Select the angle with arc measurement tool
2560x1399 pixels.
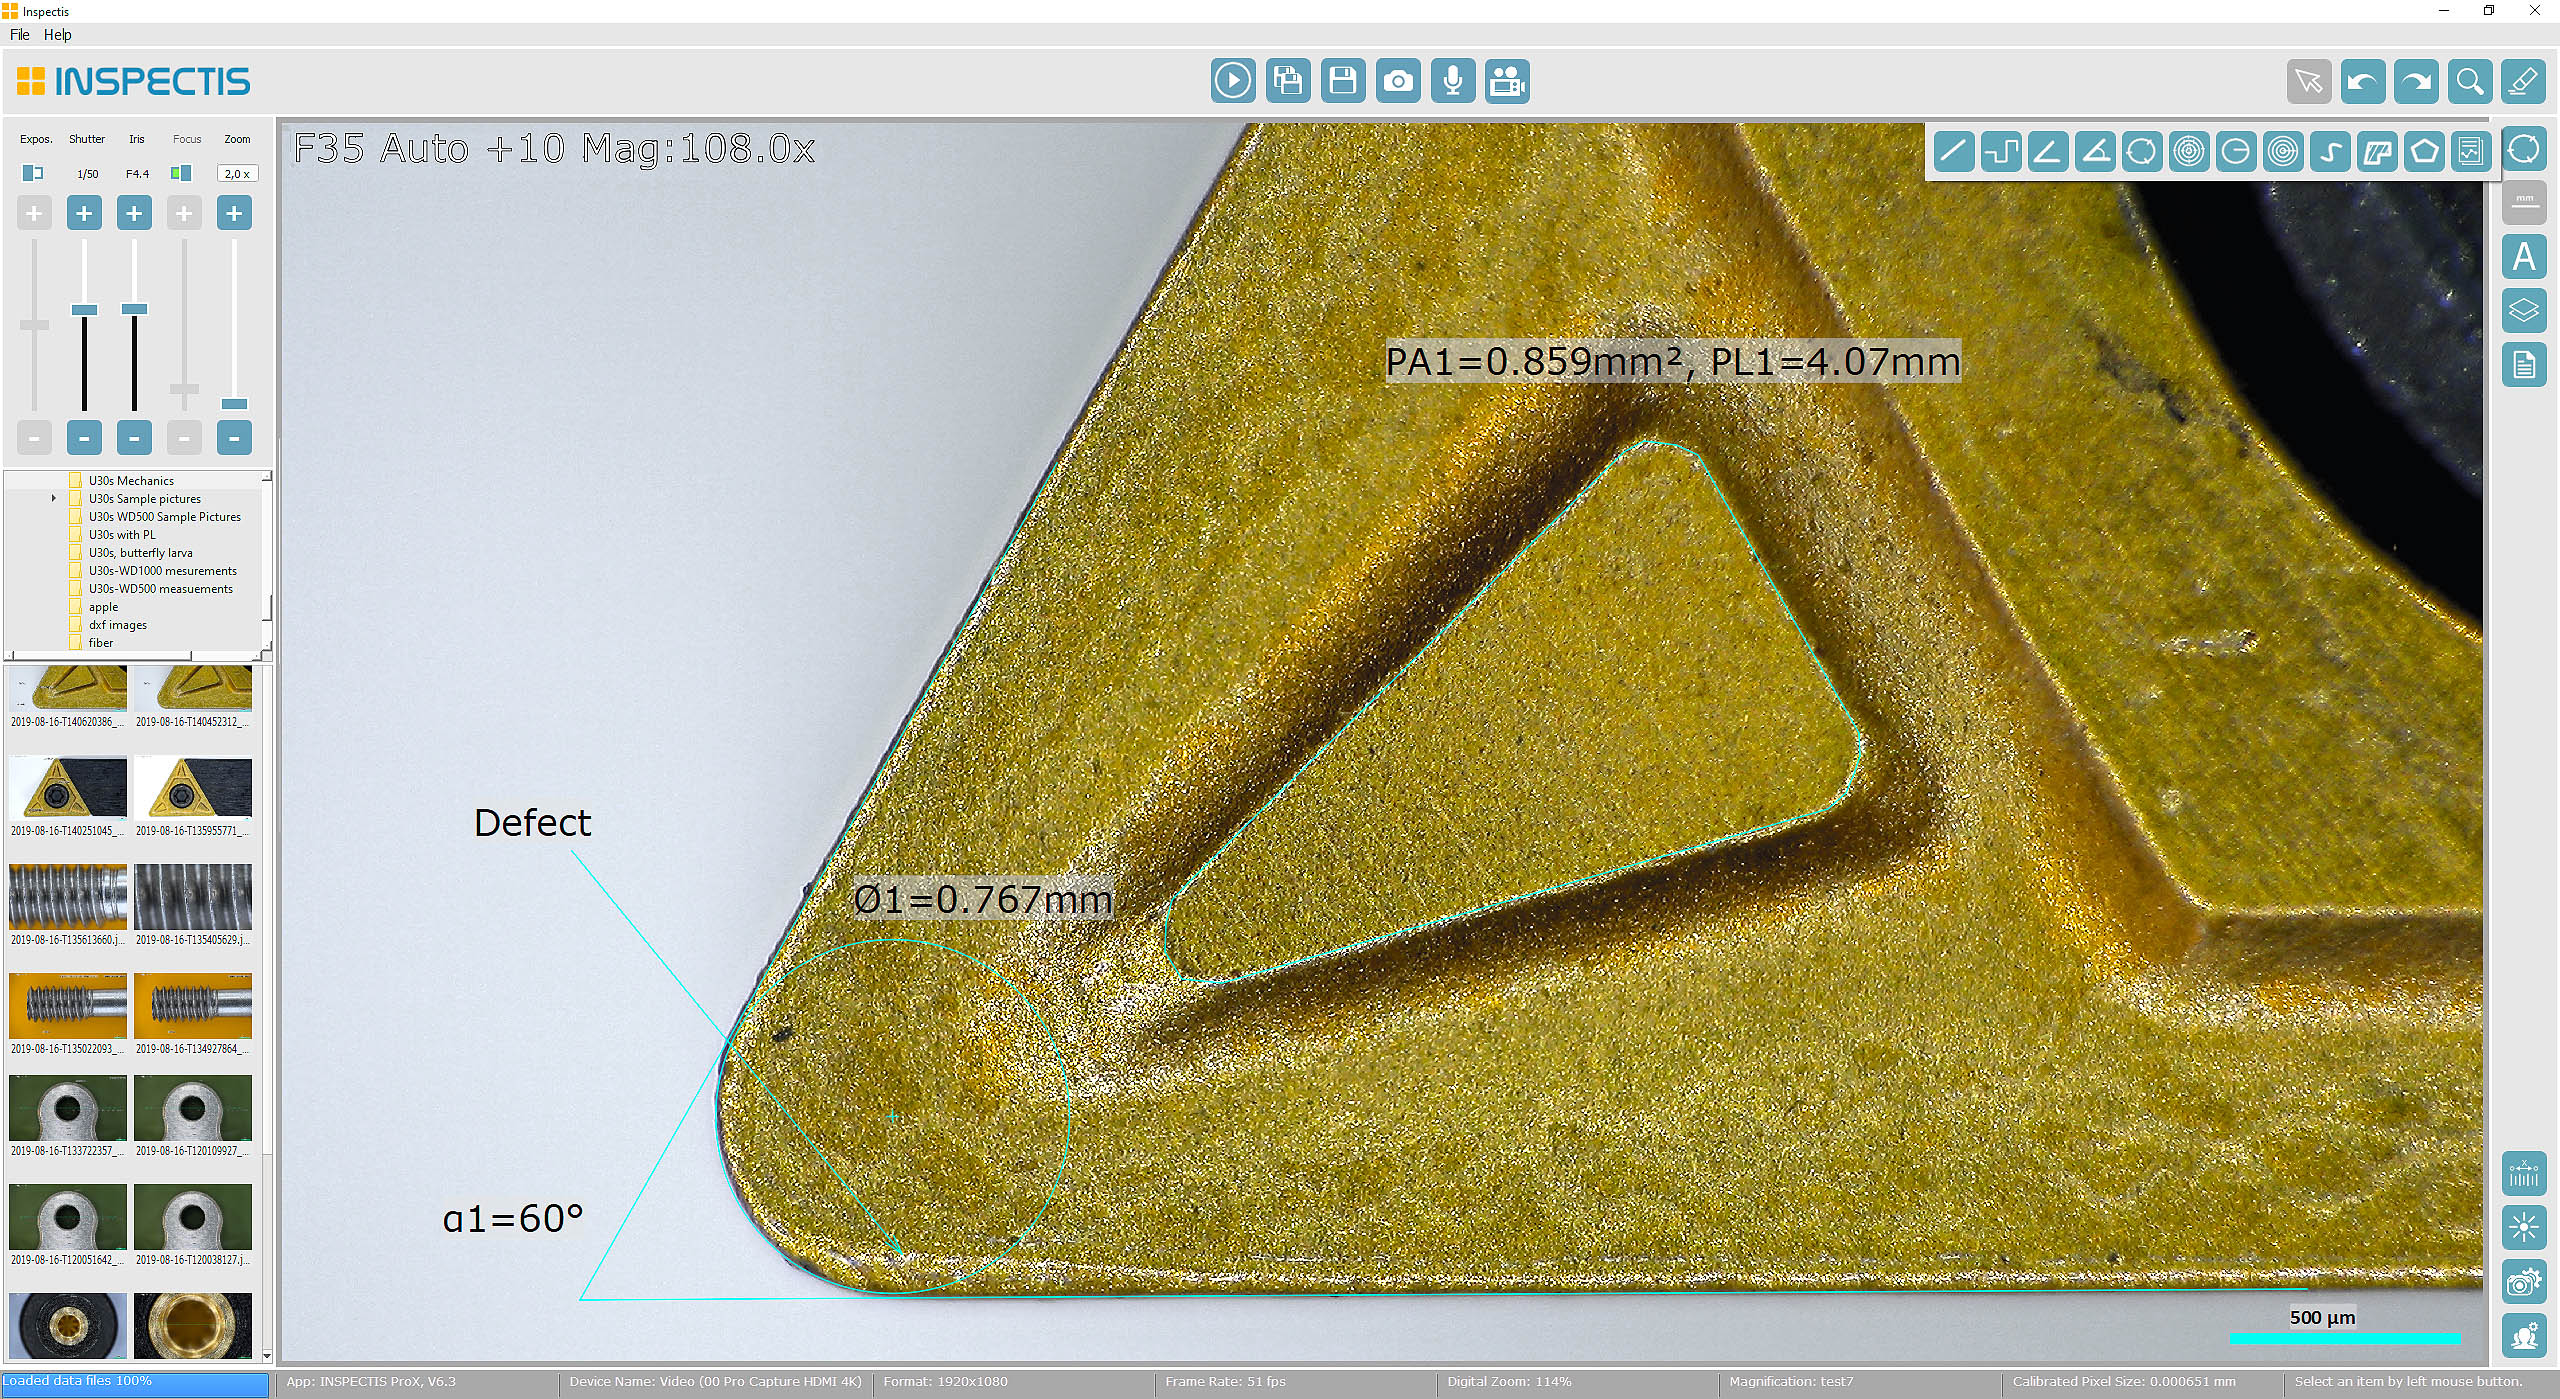click(2095, 152)
